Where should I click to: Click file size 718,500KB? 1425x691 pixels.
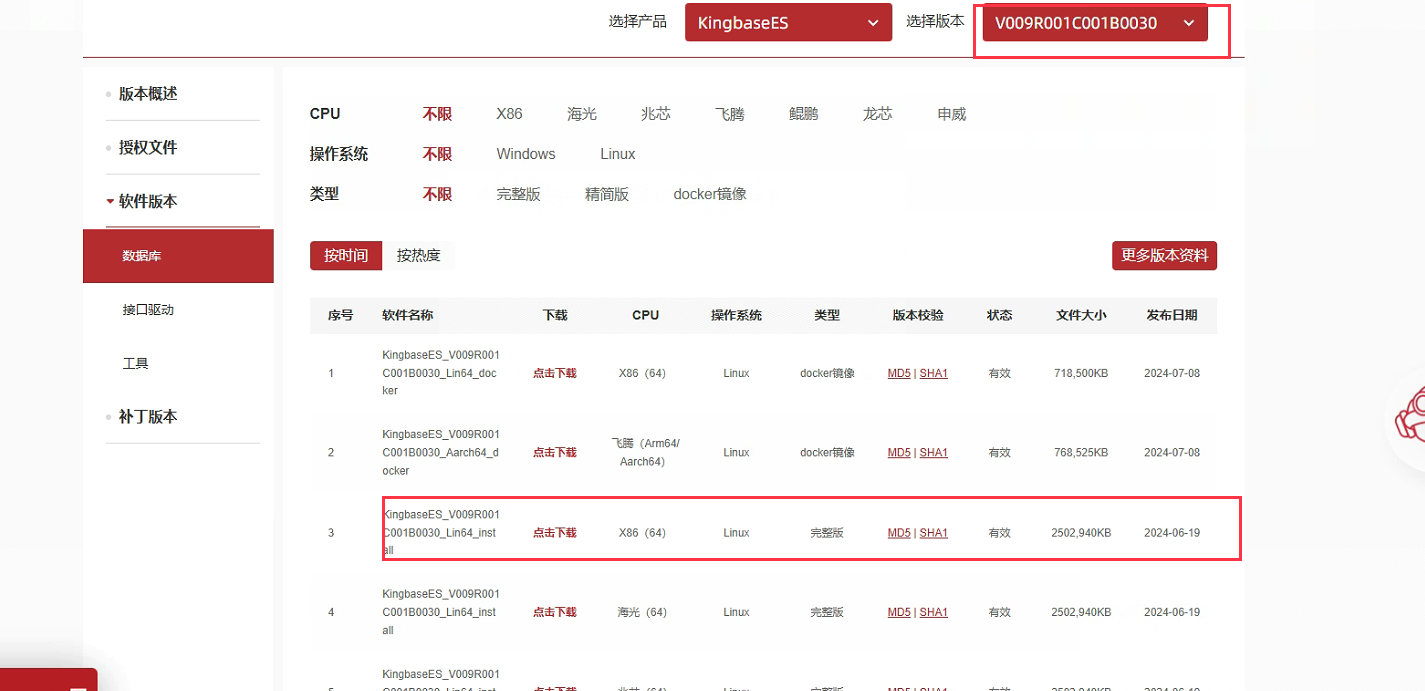(x=1081, y=373)
